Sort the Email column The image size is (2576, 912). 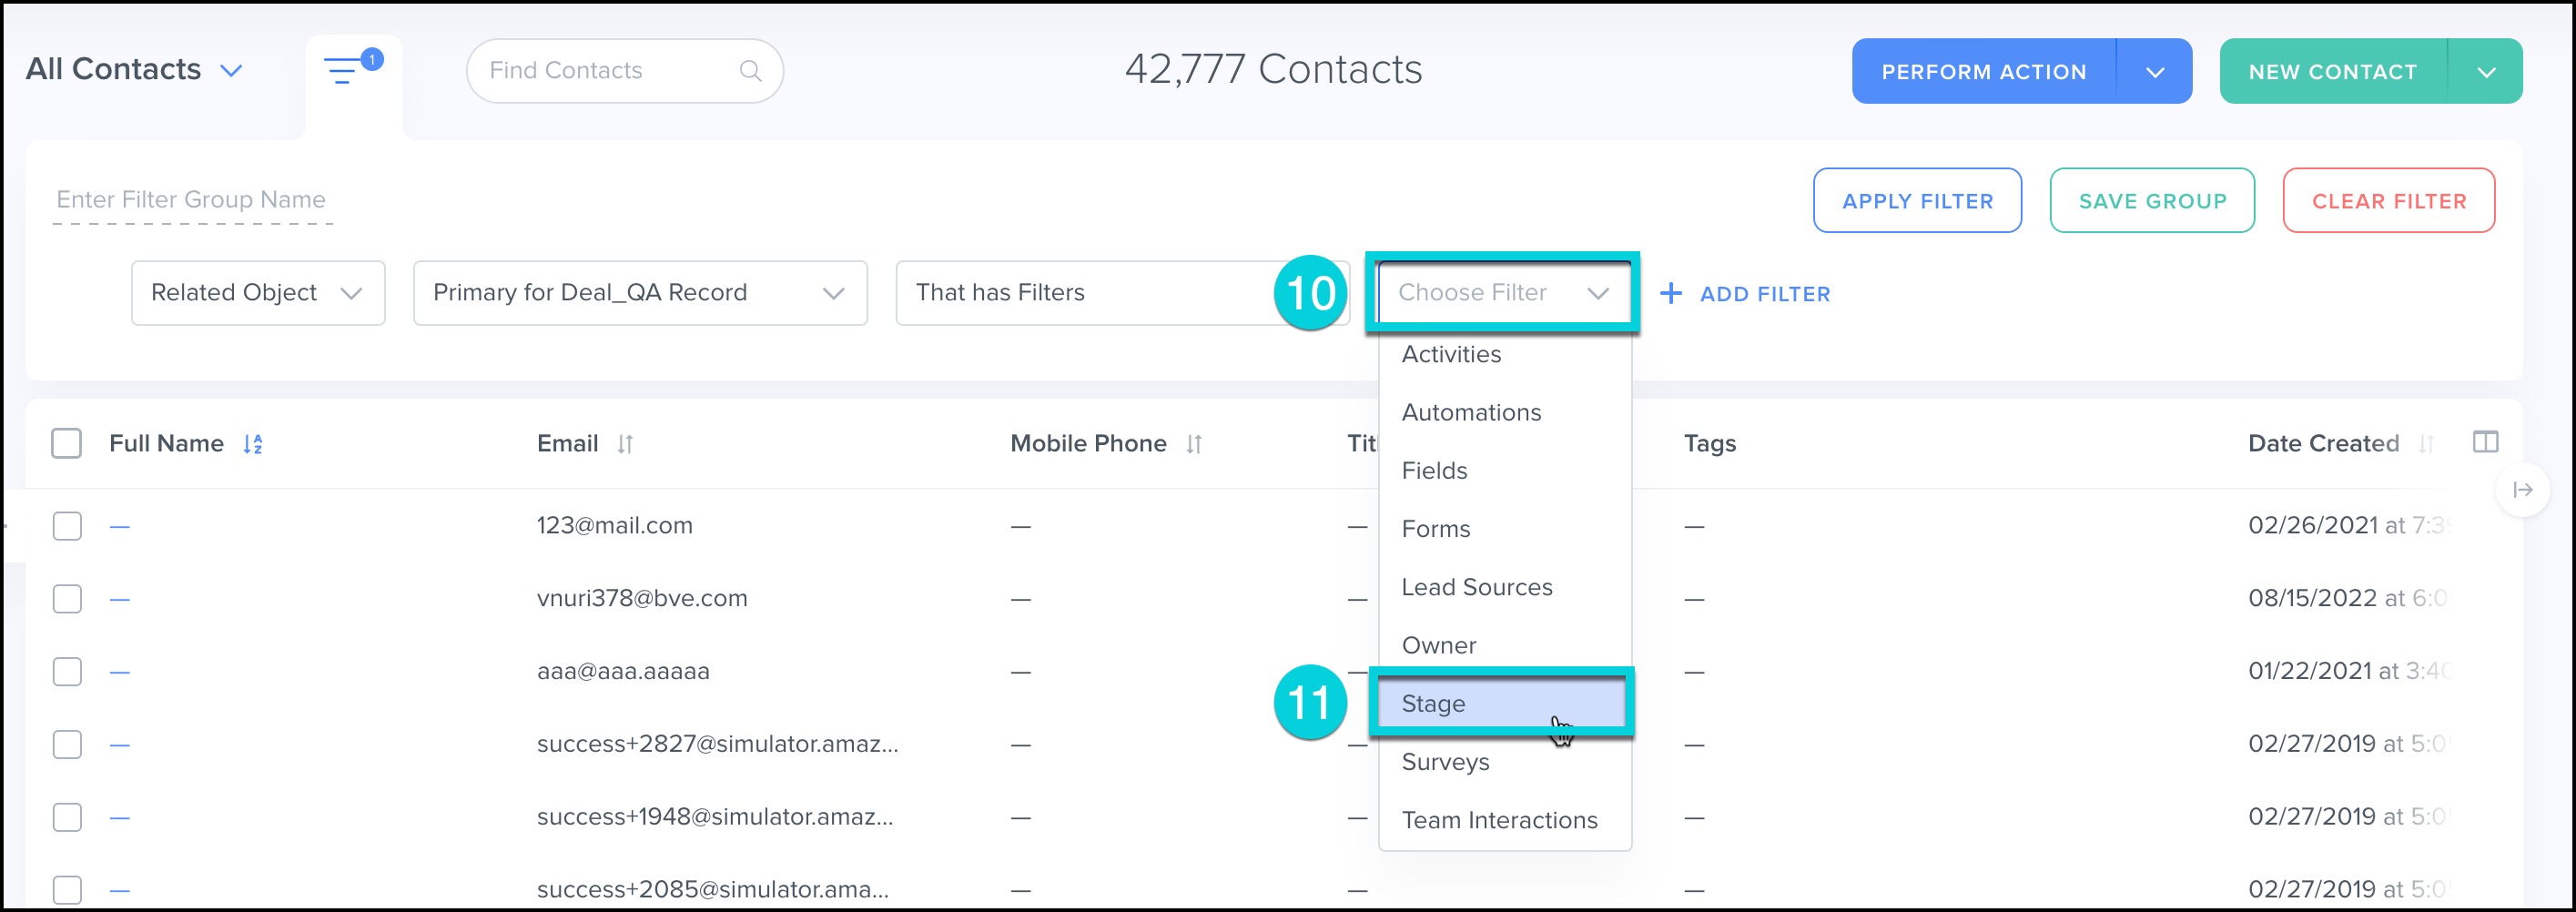click(625, 444)
